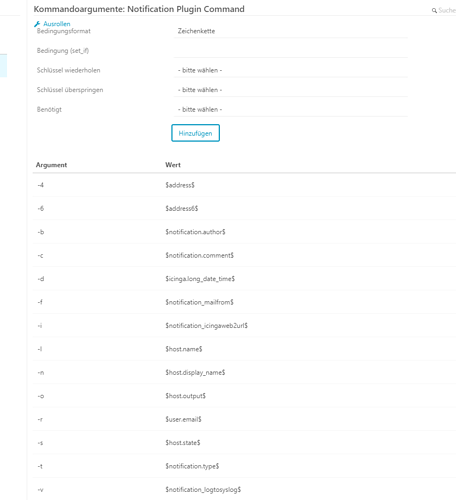Select the -i $notification_icingaweb2url$ row
The width and height of the screenshot is (456, 500).
click(244, 326)
